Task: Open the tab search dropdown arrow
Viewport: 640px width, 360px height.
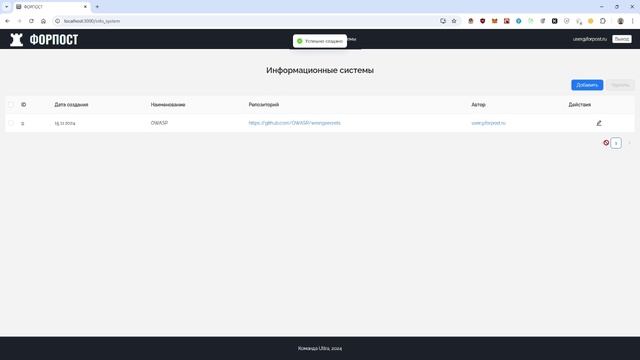Action: [x=7, y=7]
